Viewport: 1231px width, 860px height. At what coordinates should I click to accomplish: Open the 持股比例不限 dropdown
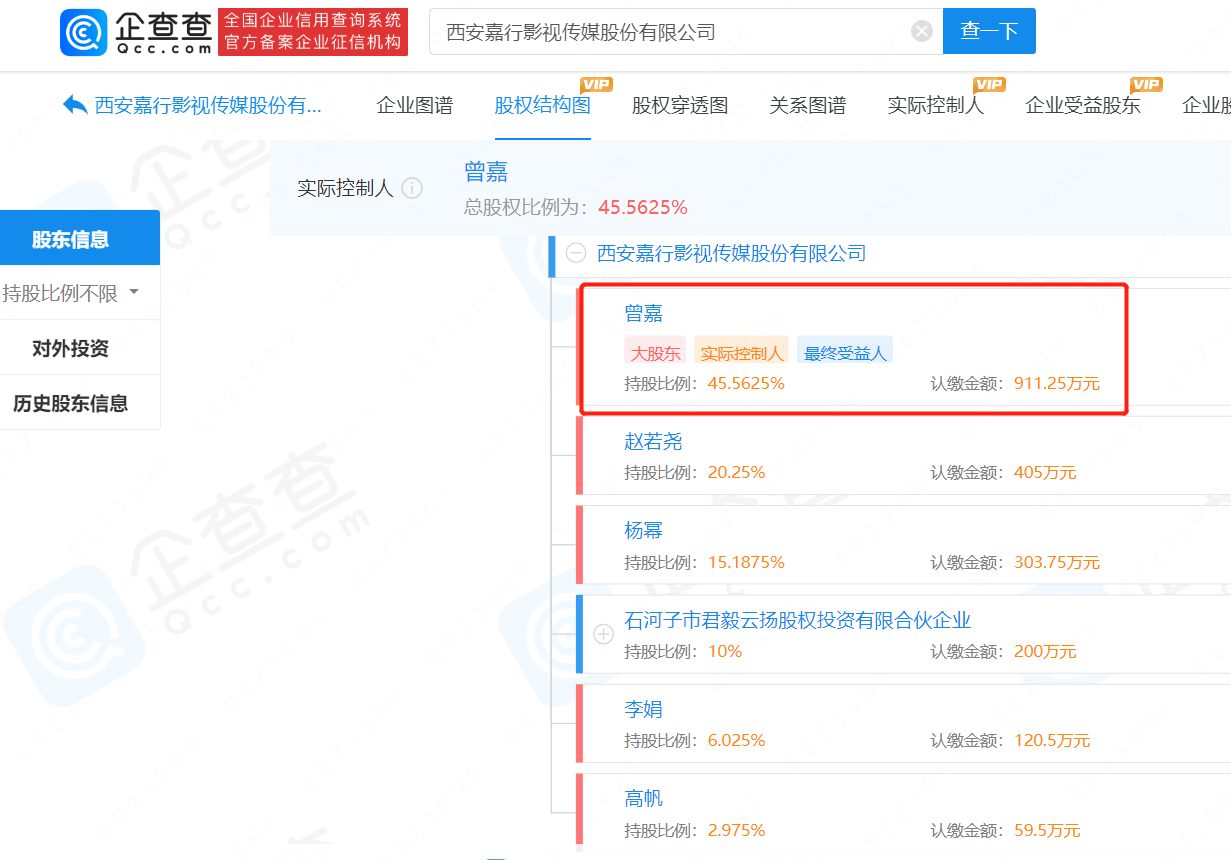(71, 293)
